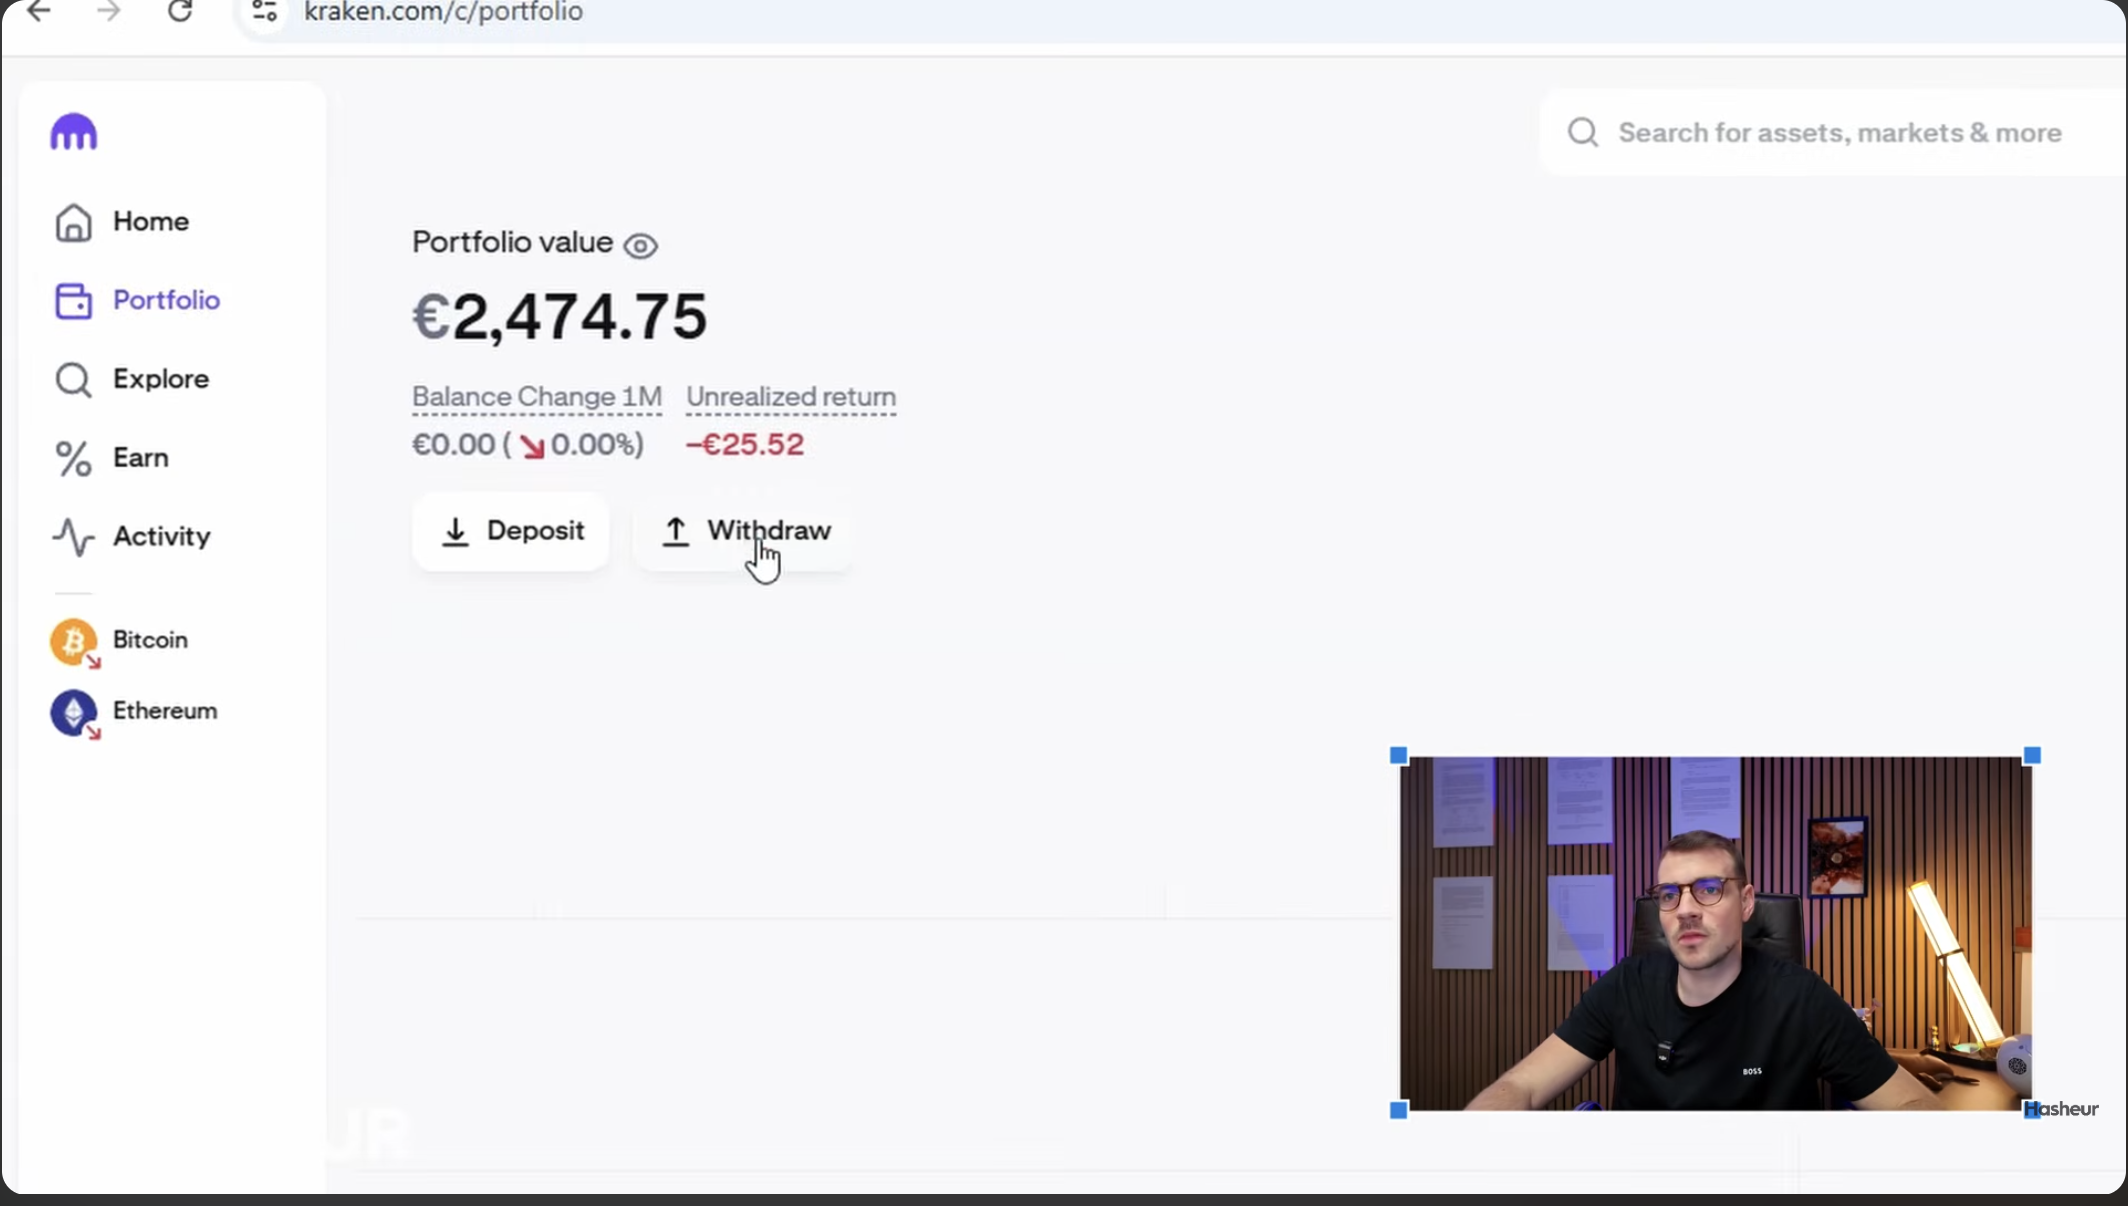Click the Bitcoin coin icon

74,641
